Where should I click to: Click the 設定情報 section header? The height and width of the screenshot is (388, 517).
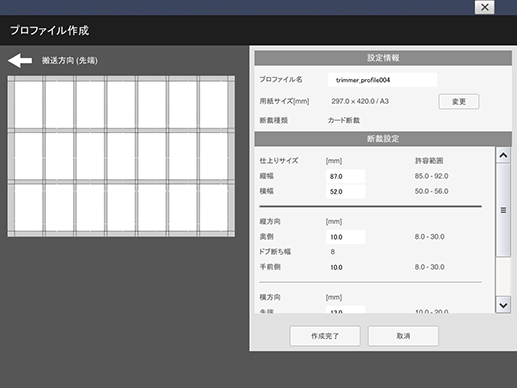point(383,58)
